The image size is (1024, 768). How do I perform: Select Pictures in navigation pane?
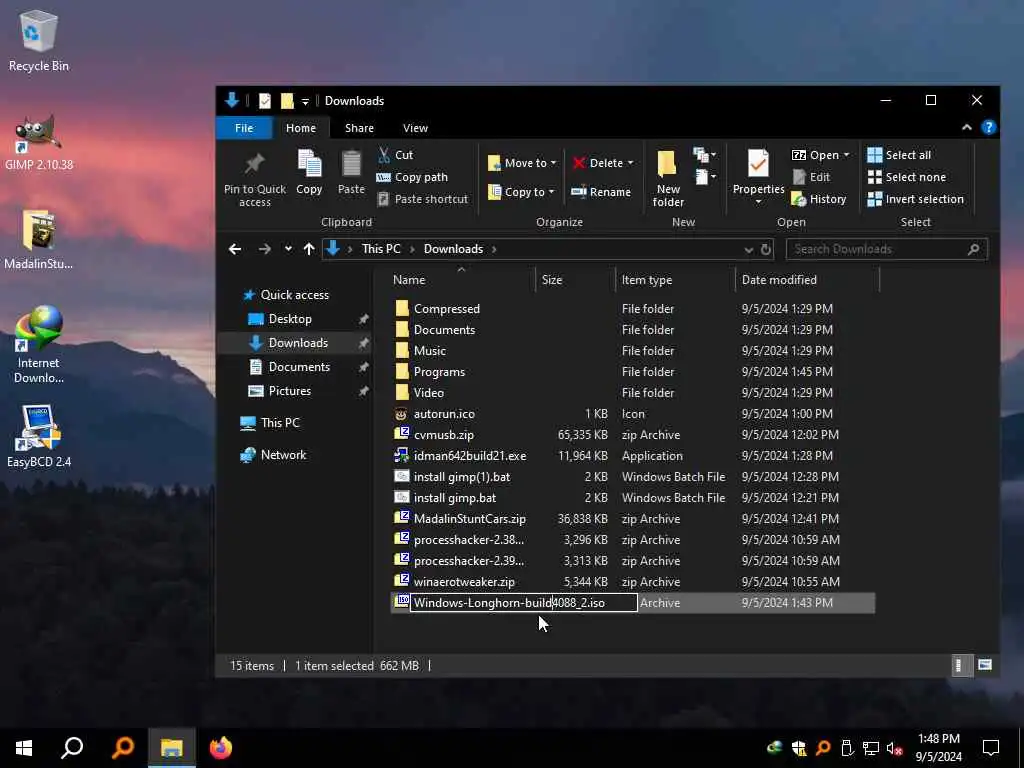(x=289, y=391)
